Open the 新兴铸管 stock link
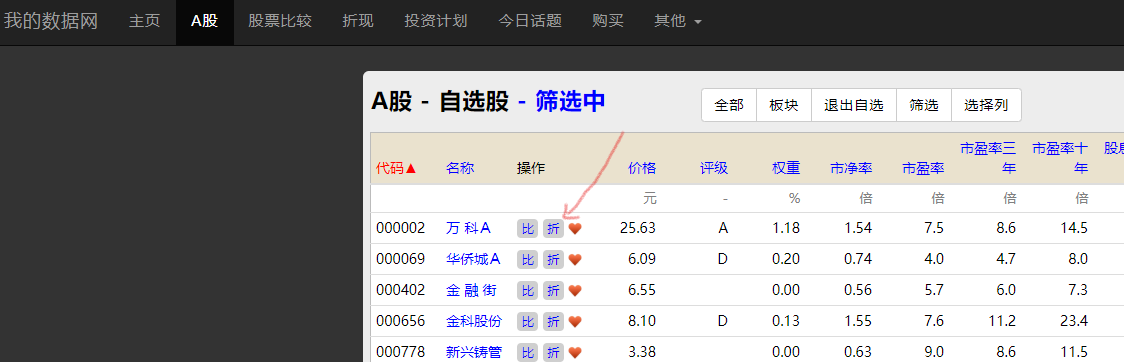 click(x=474, y=352)
